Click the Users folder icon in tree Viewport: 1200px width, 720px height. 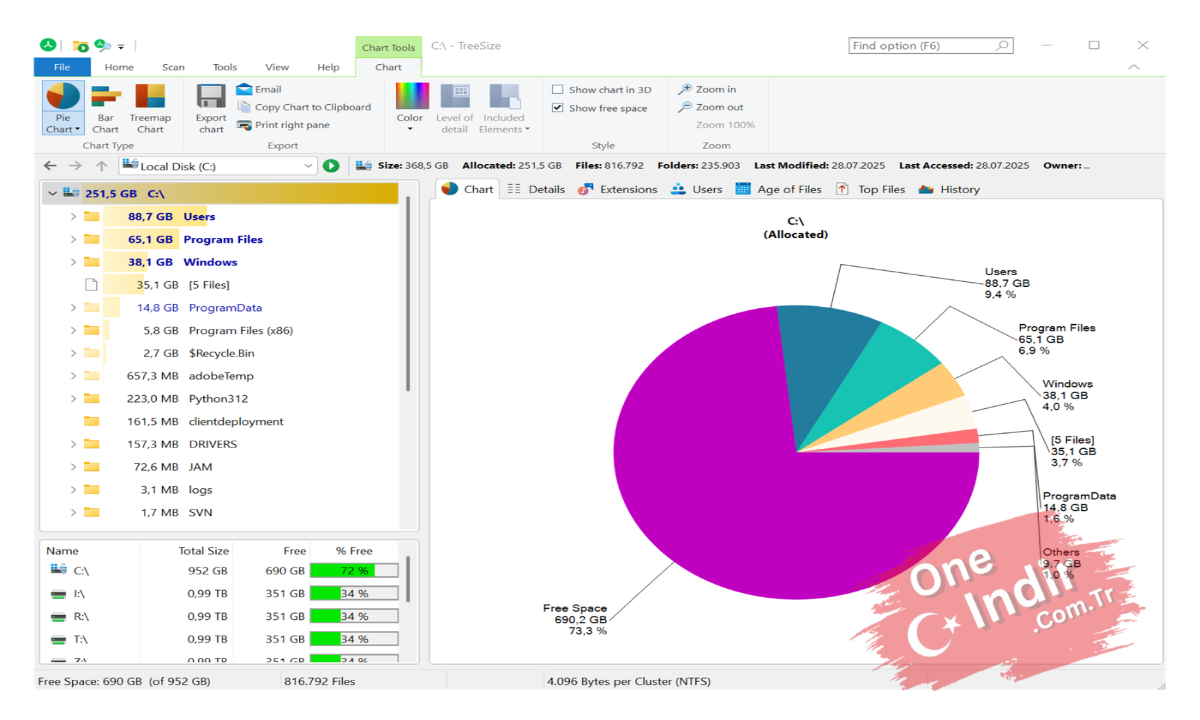(x=91, y=216)
